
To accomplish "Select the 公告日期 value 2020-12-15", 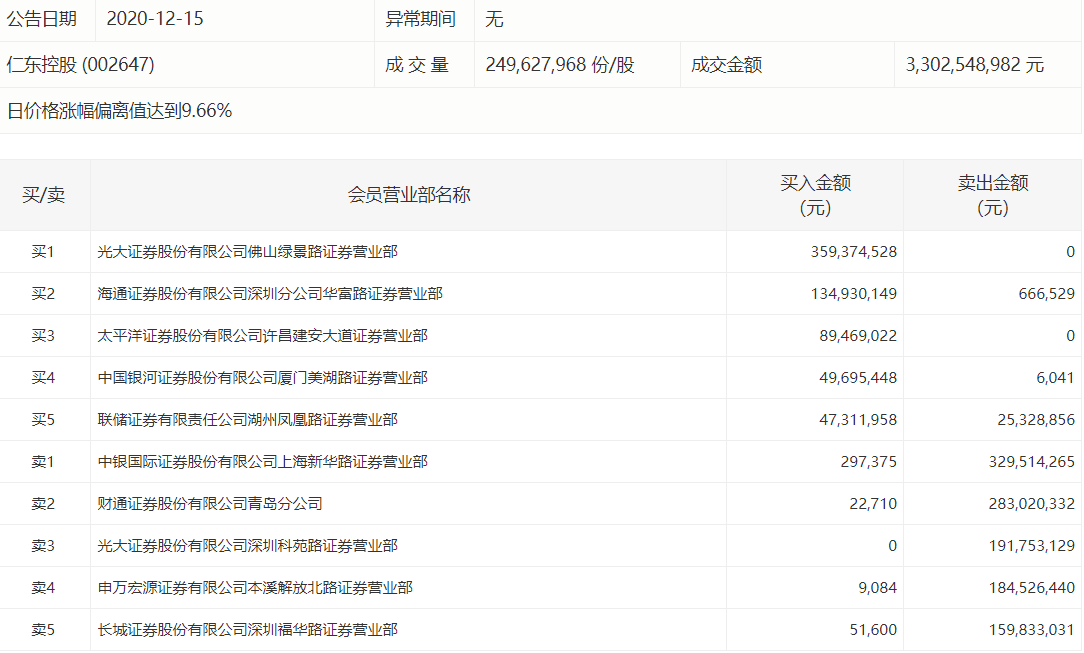I will coord(154,19).
